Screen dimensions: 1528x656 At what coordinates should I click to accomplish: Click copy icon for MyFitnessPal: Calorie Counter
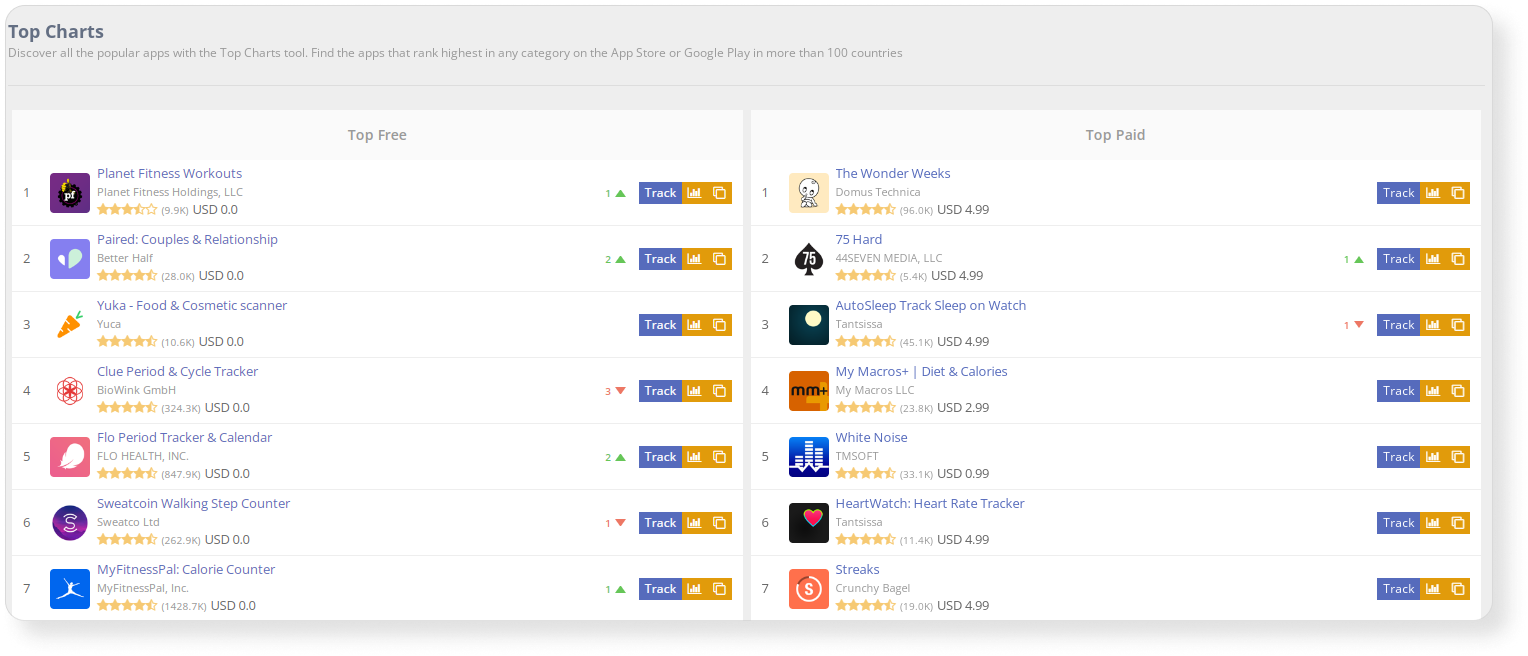pos(719,589)
